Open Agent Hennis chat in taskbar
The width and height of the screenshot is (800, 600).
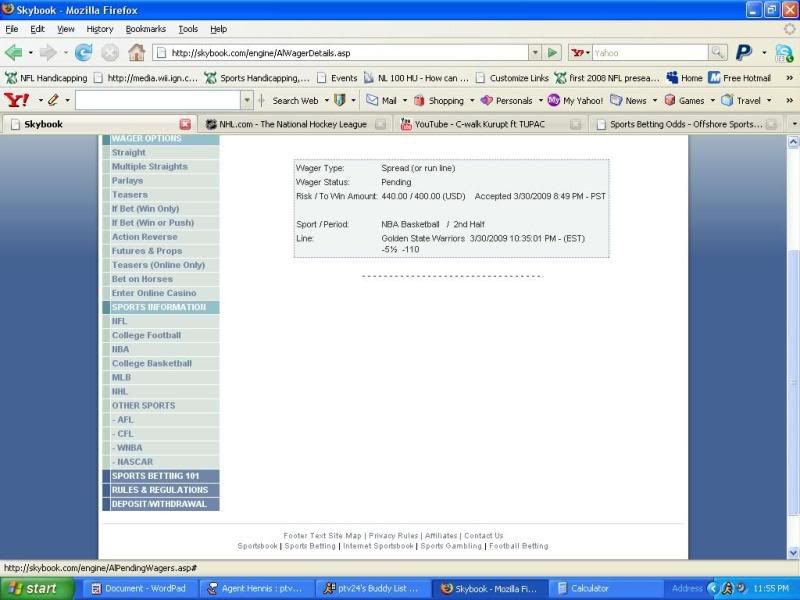[x=255, y=588]
